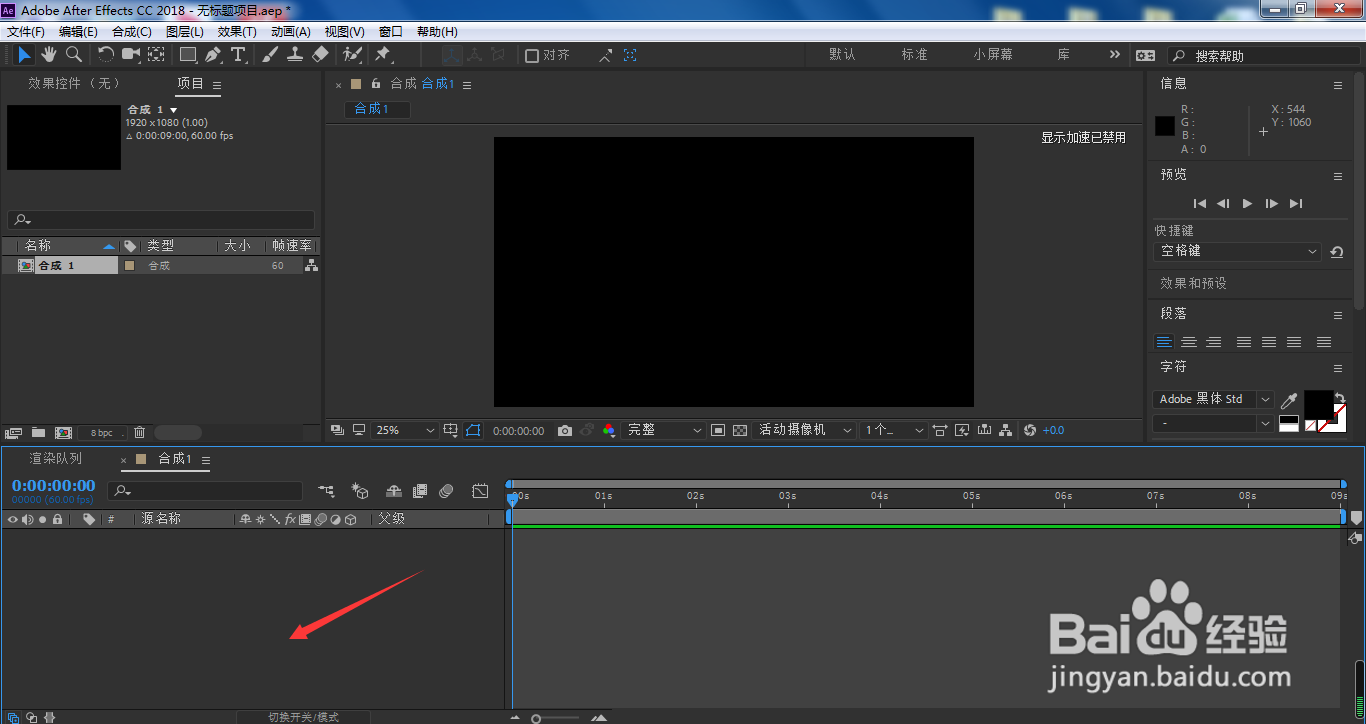Screen dimensions: 1366x724
Task: Click reset exposure icon in viewer
Action: coord(1030,430)
